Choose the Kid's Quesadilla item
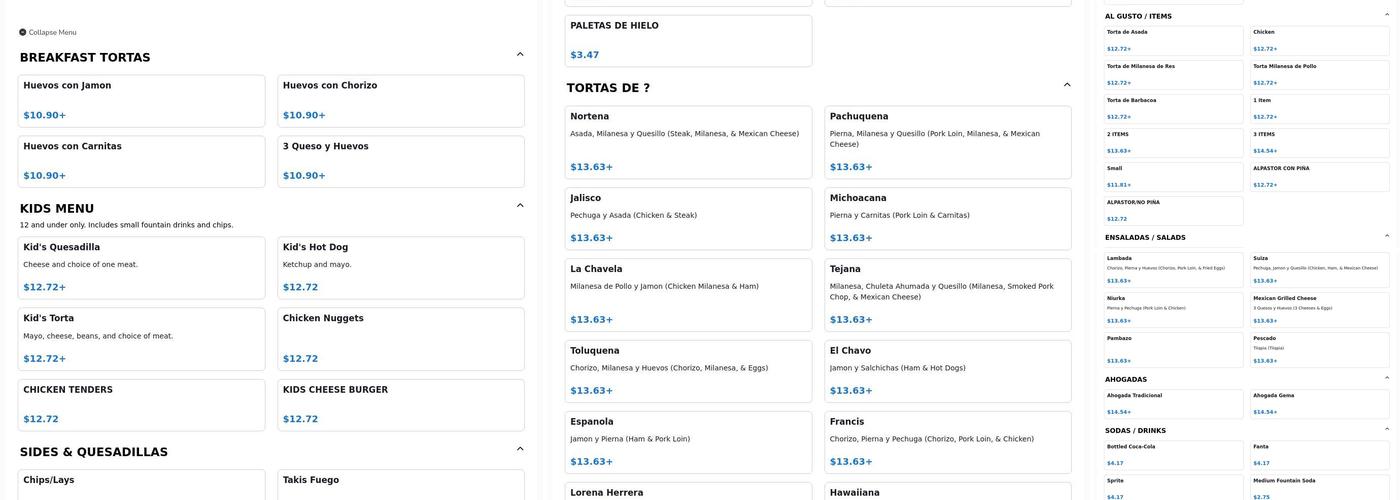The image size is (1400, 500). coord(141,267)
